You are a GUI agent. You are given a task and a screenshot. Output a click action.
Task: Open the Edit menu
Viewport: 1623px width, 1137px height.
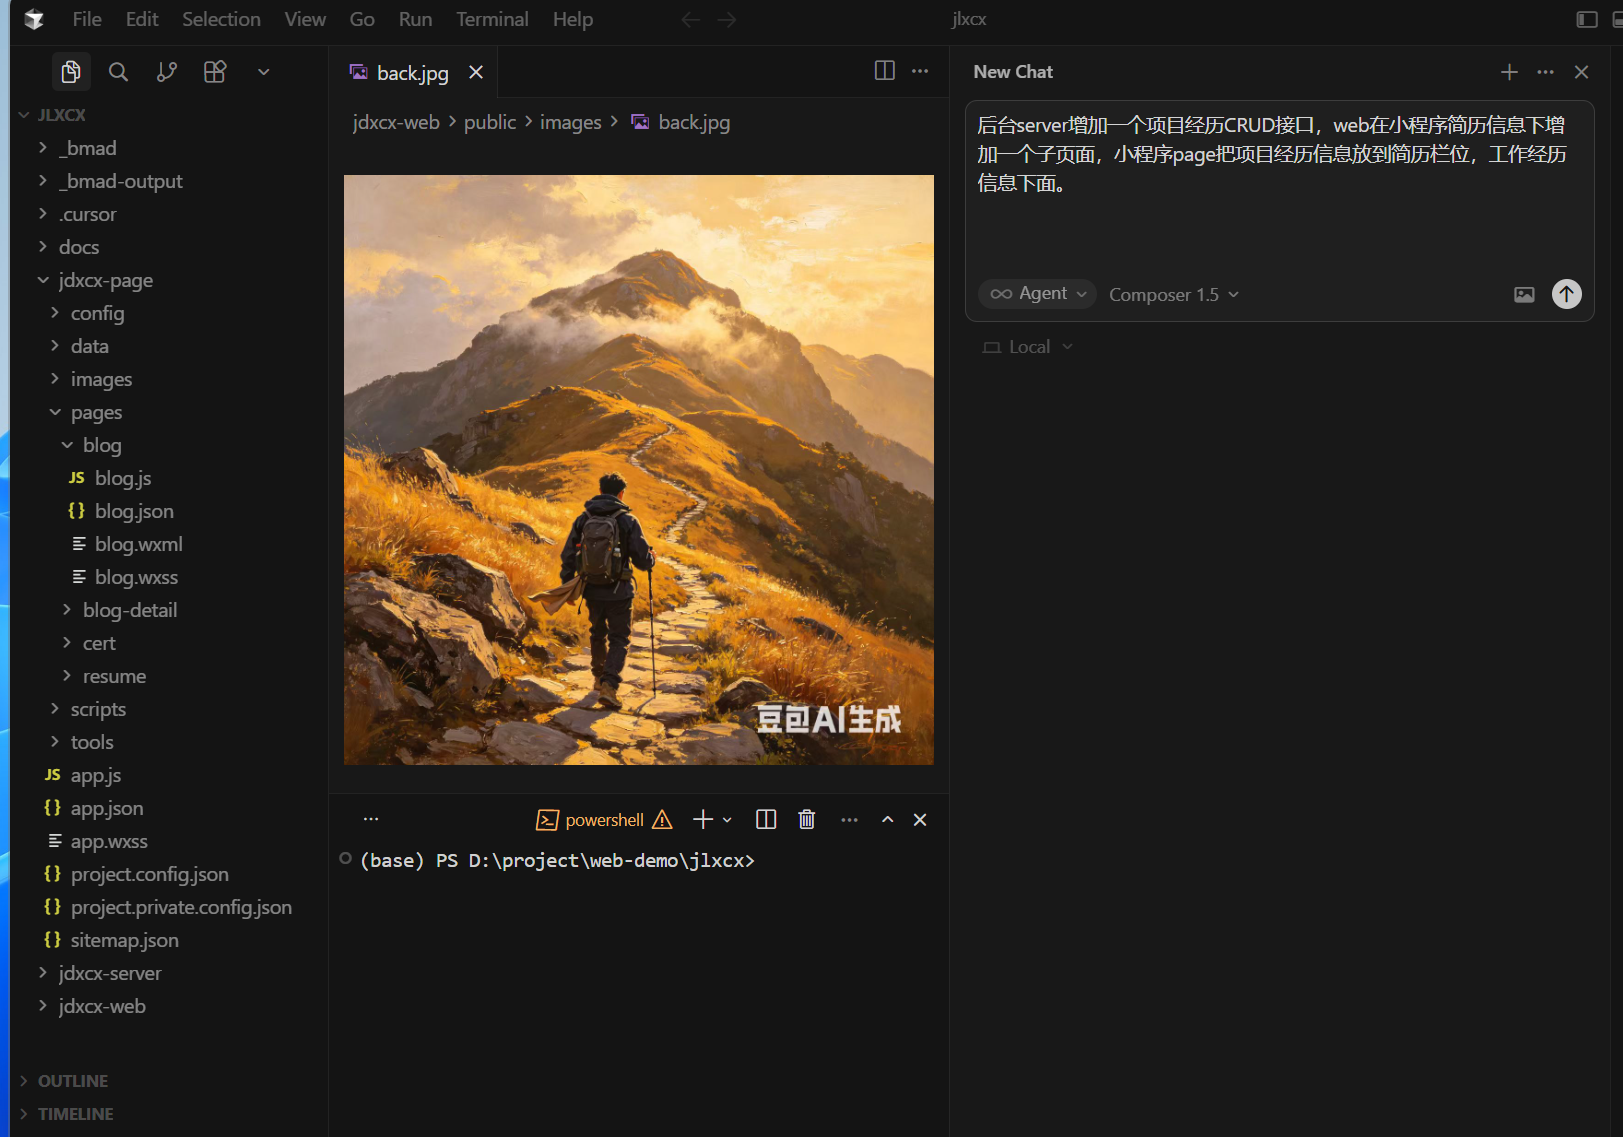(142, 19)
